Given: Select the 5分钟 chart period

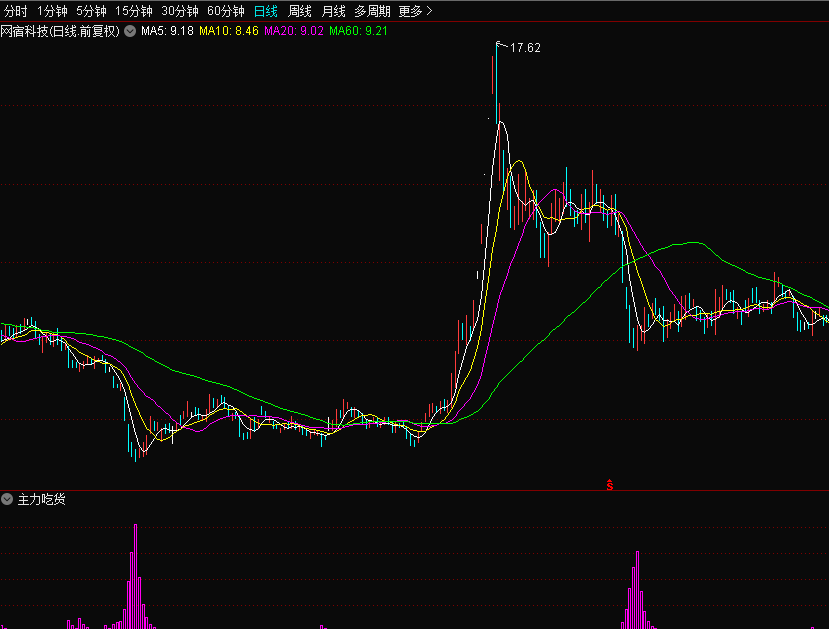Looking at the screenshot, I should tap(91, 11).
